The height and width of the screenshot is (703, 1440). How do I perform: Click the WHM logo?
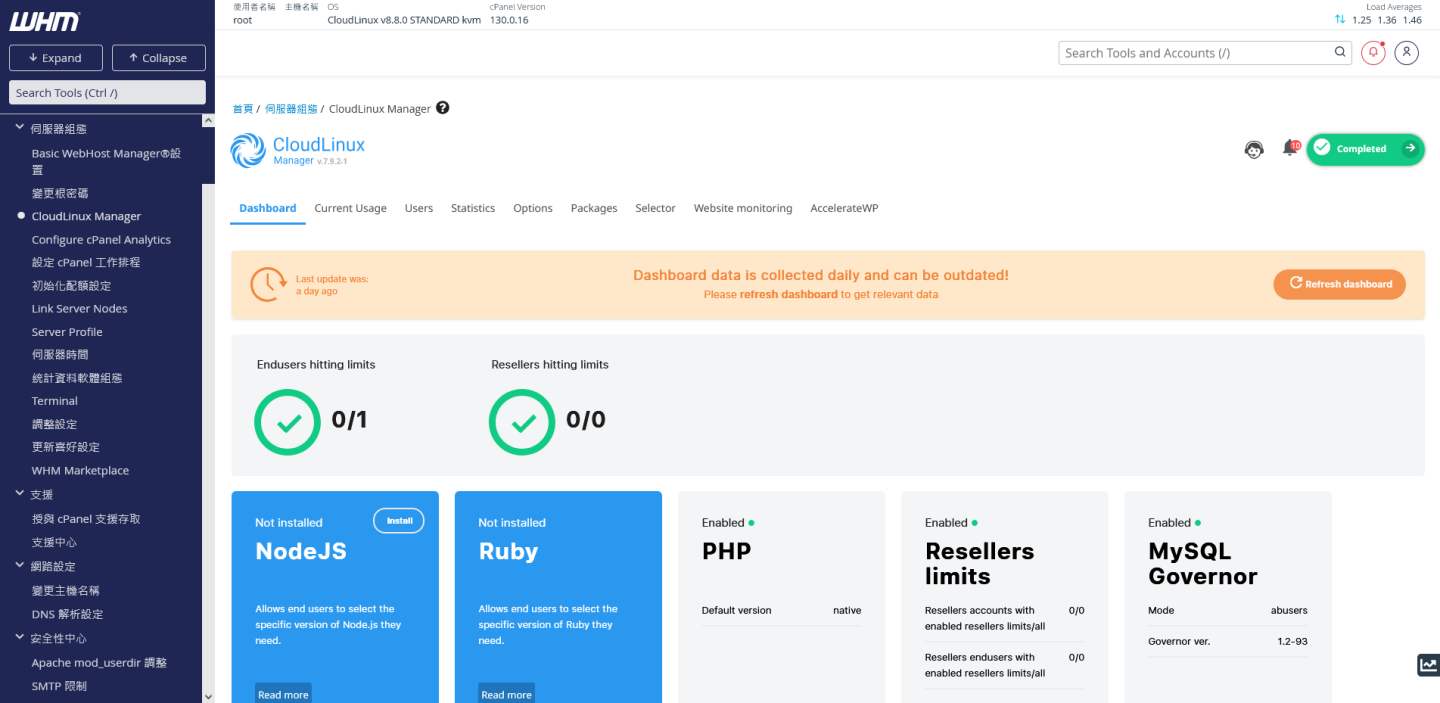[45, 21]
